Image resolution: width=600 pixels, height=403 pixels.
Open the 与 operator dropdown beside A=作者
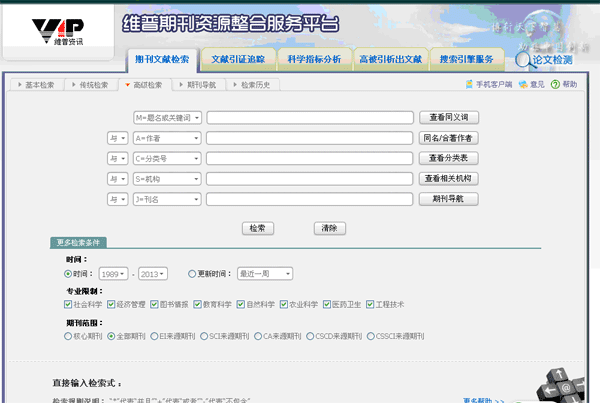point(117,138)
